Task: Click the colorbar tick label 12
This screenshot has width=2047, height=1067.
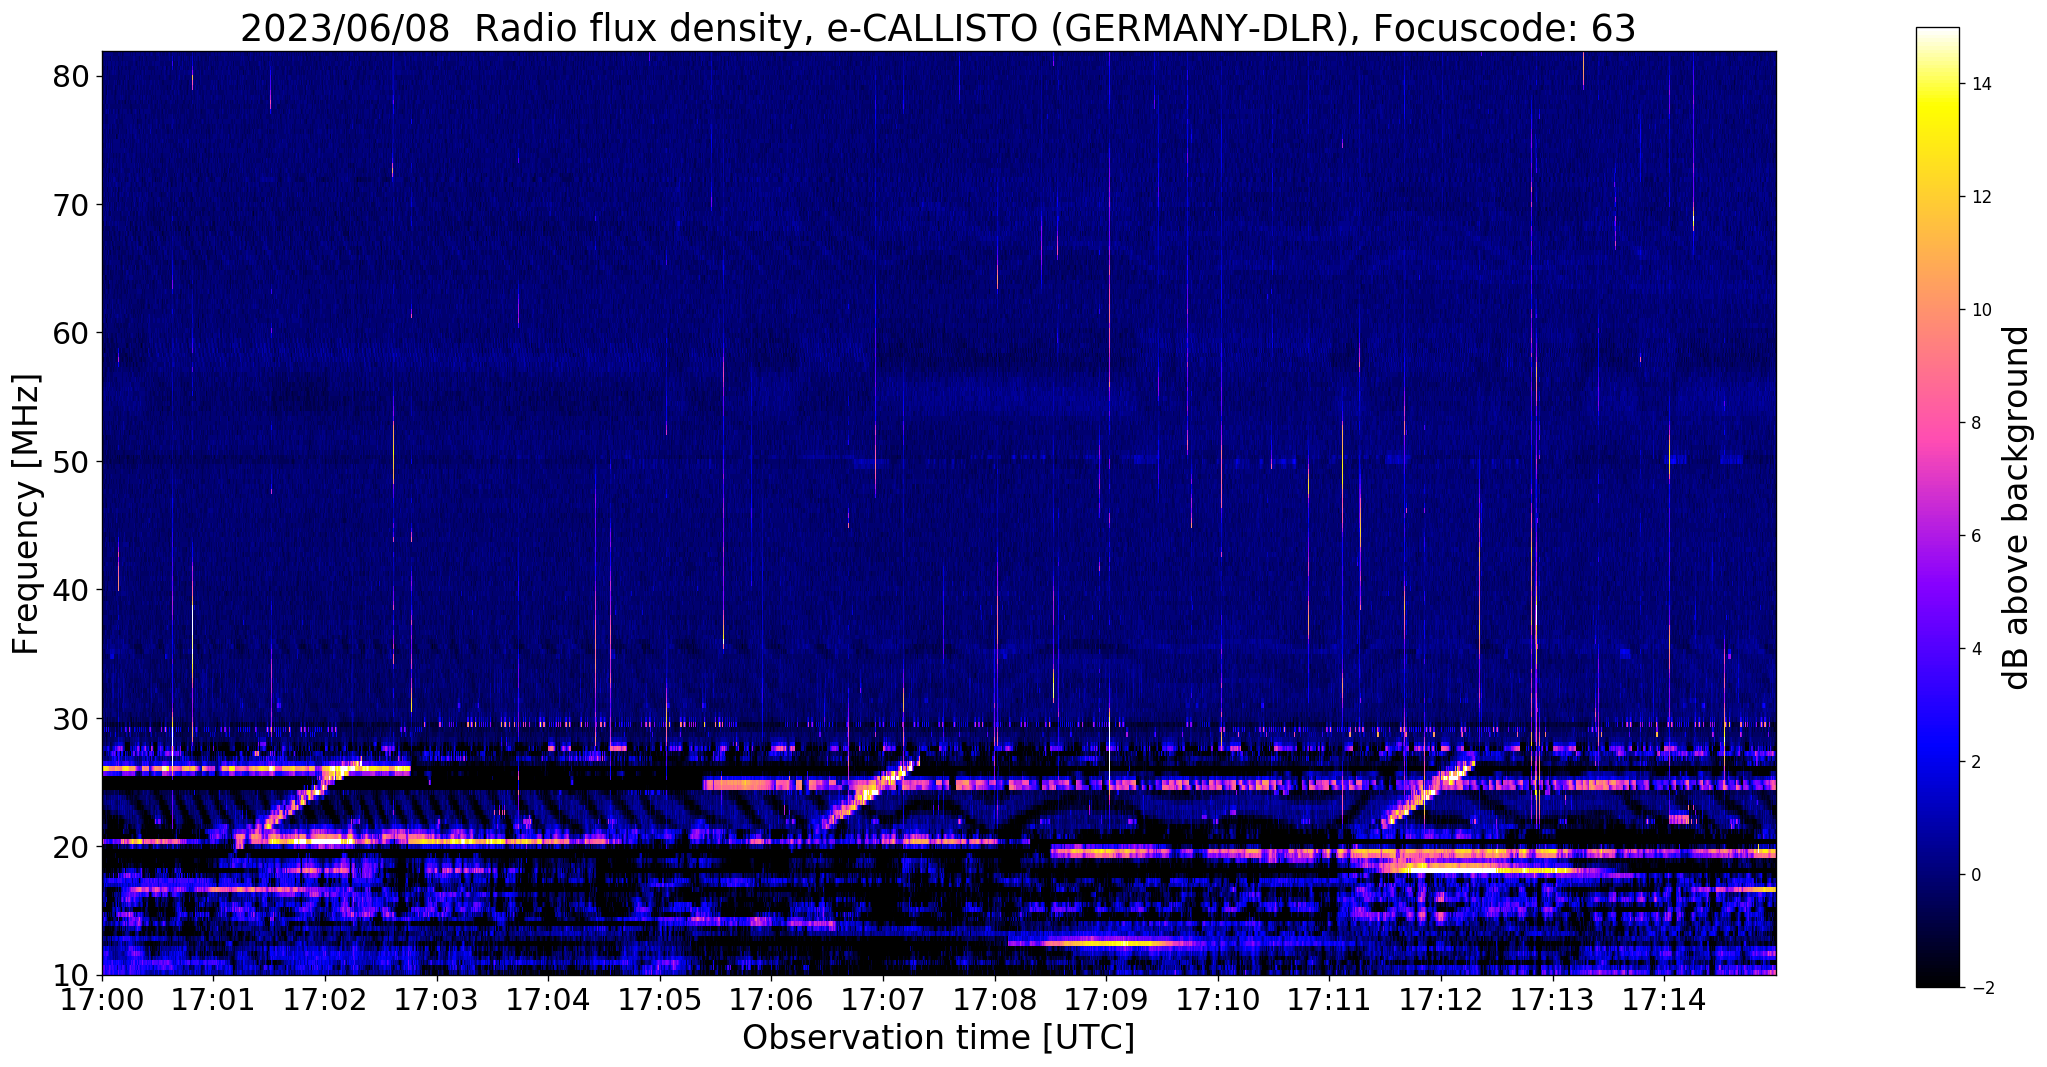Action: tap(1981, 197)
